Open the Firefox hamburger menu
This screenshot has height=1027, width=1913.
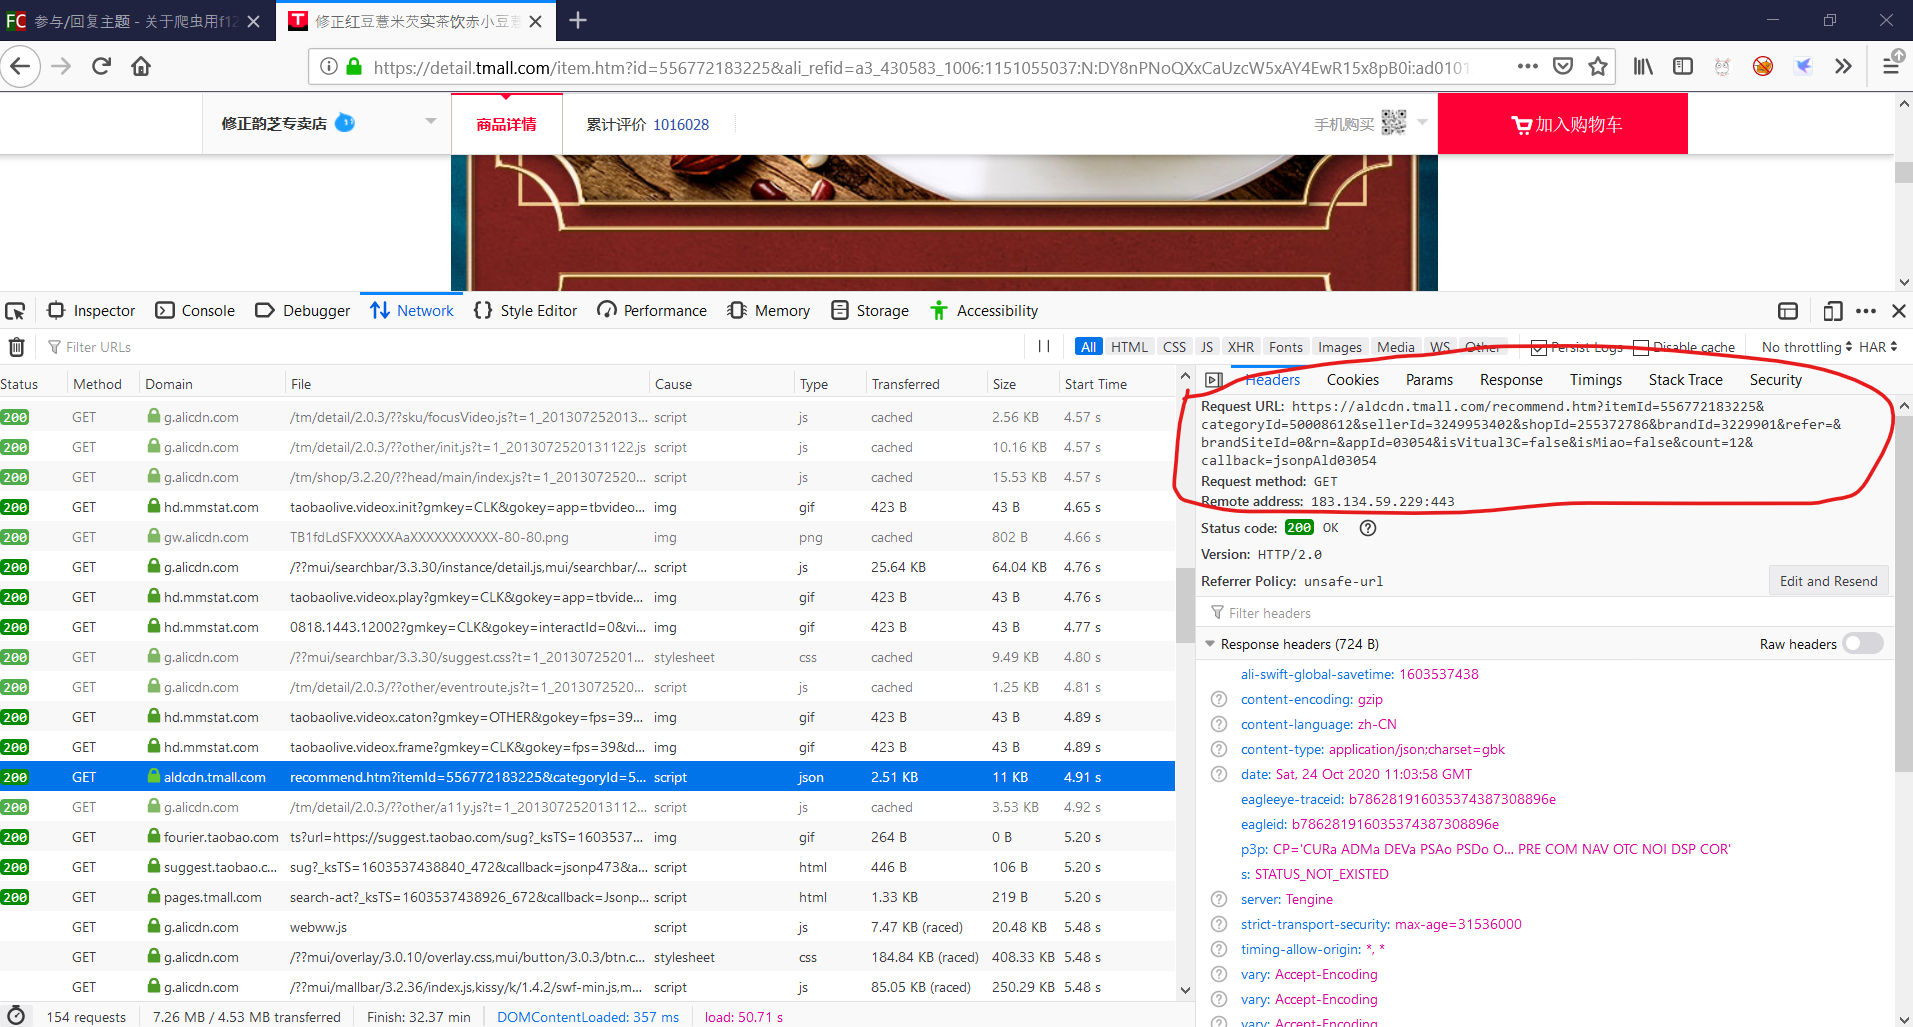[1892, 64]
